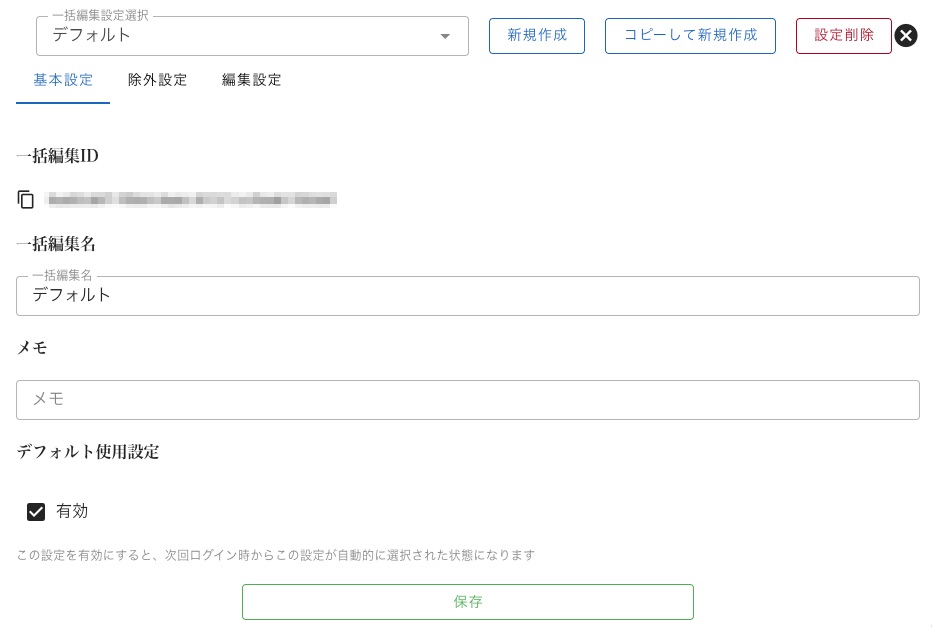Click the デフォルト使用設定 section heading
Image resolution: width=933 pixels, height=627 pixels.
(x=88, y=452)
